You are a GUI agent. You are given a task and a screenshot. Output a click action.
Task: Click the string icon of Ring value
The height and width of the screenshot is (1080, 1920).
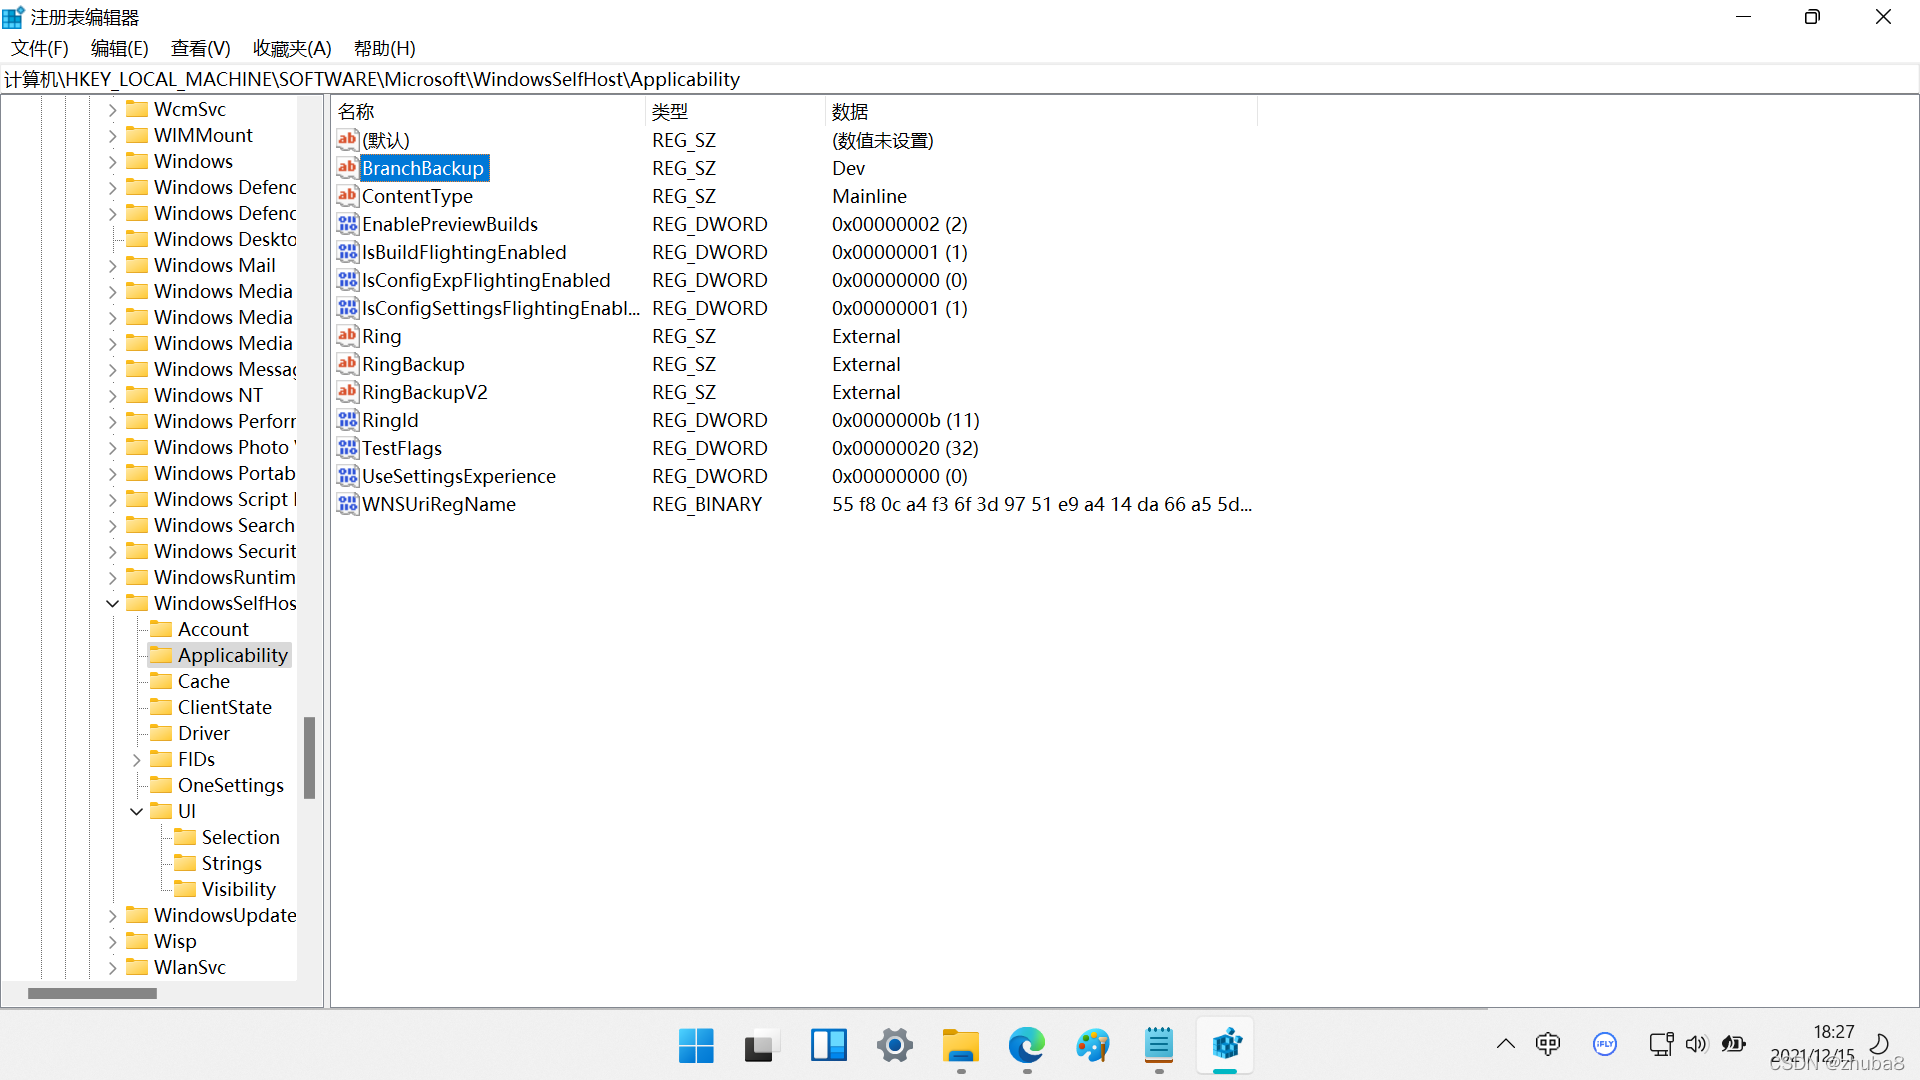tap(347, 336)
